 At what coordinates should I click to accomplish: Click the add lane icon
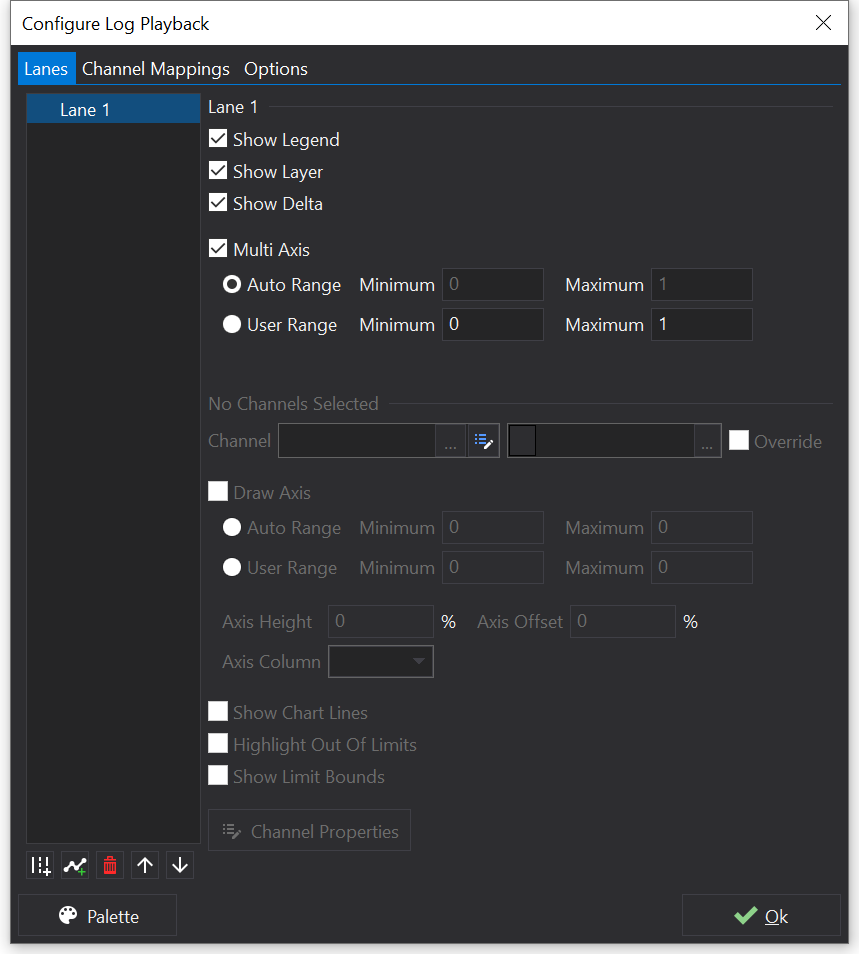coord(41,866)
